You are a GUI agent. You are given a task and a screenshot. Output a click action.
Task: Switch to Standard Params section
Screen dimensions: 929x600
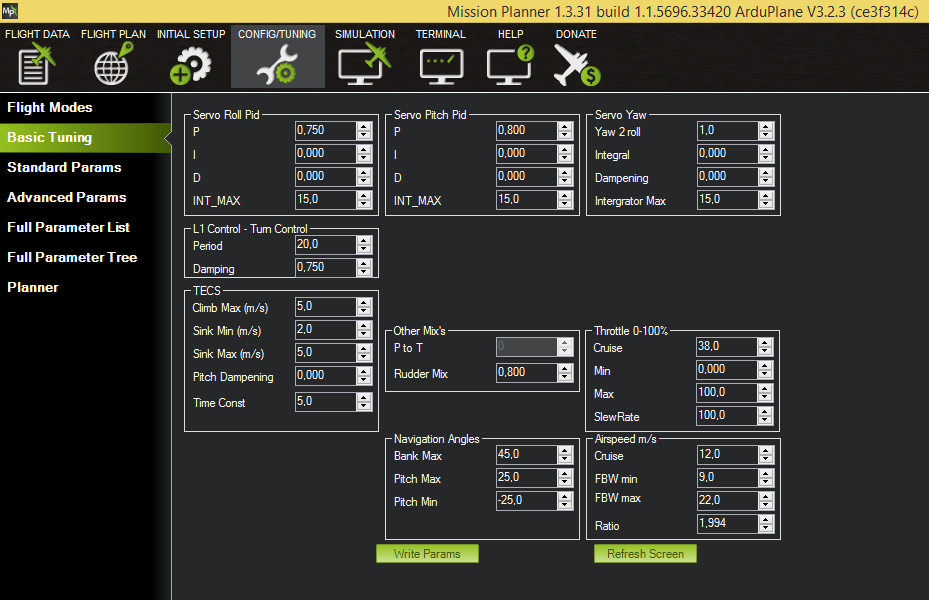point(64,167)
